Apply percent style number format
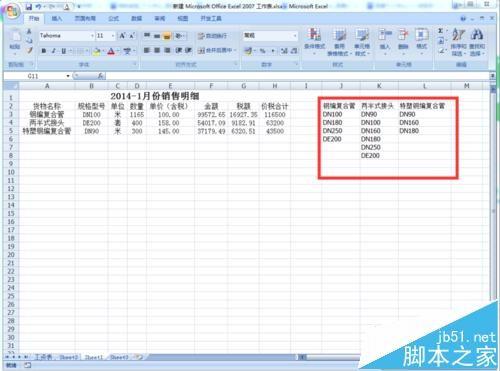The image size is (500, 371). [263, 51]
